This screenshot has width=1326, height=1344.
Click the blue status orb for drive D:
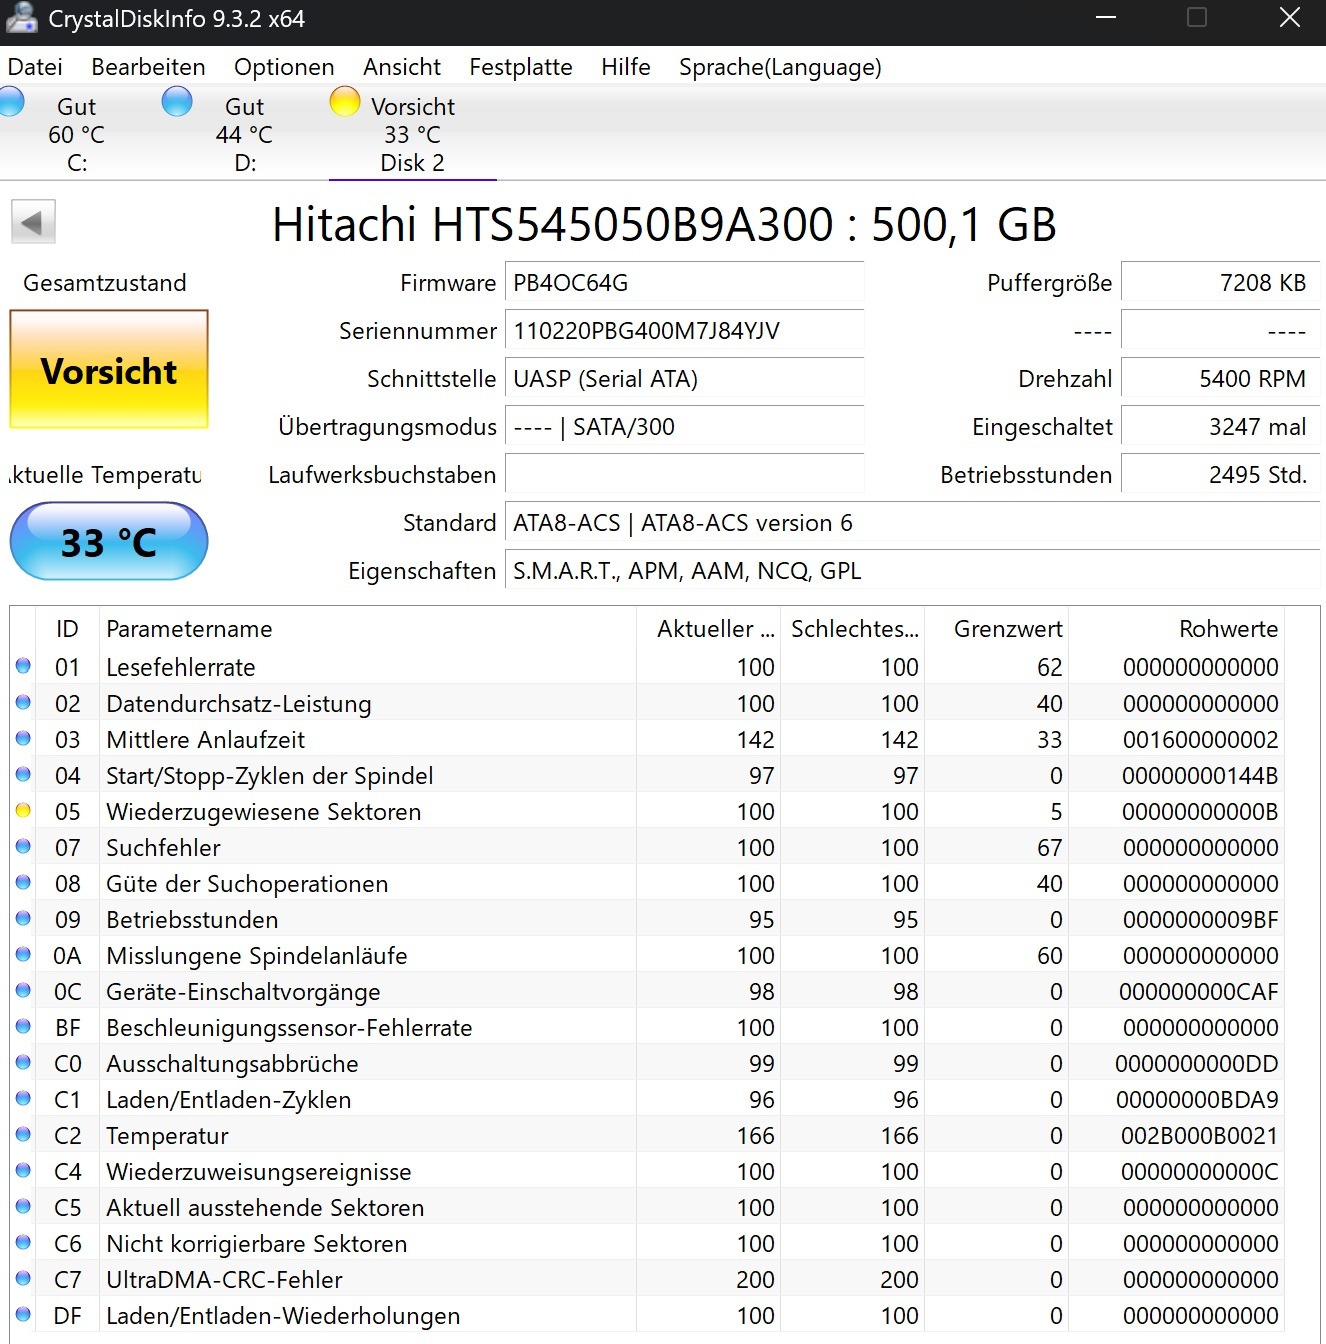click(x=177, y=102)
